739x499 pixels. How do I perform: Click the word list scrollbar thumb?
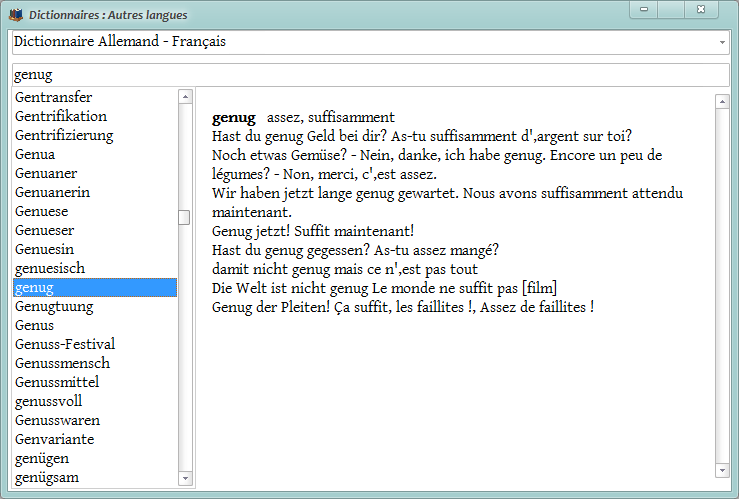(x=184, y=217)
